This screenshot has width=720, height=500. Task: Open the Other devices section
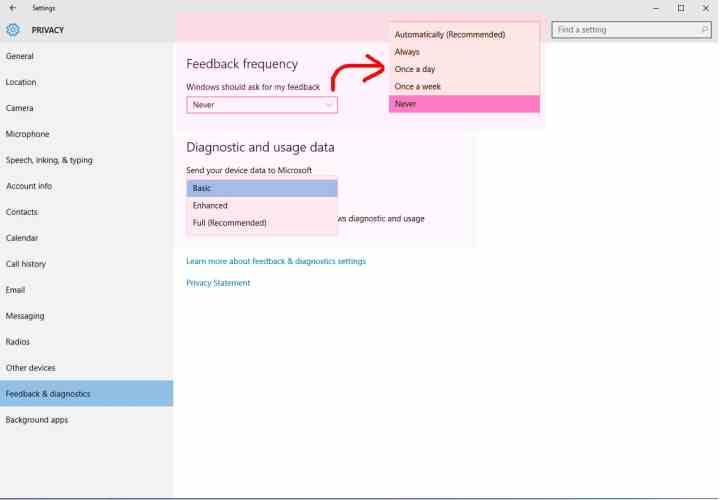tap(86, 368)
